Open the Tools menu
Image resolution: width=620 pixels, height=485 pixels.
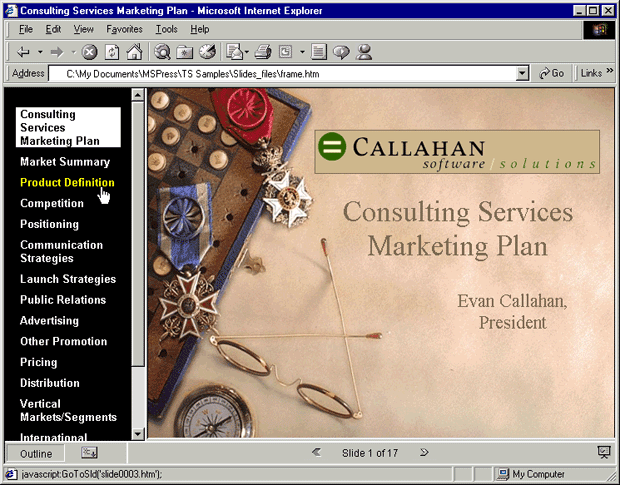point(166,29)
